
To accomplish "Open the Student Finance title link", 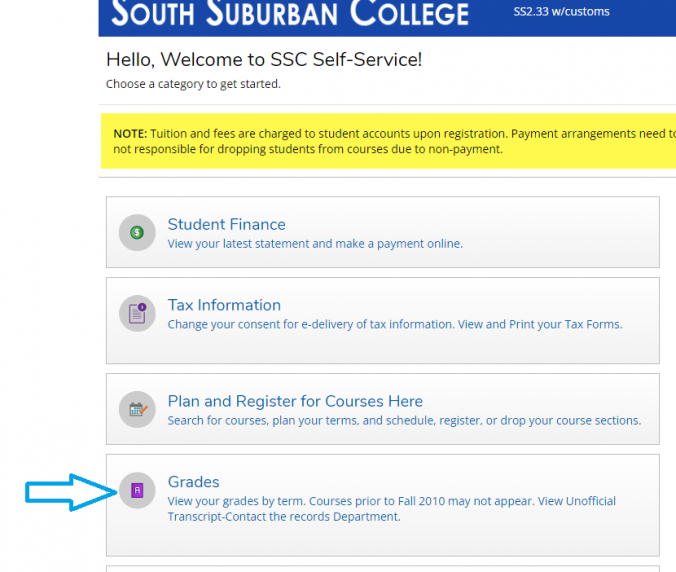I will 226,224.
